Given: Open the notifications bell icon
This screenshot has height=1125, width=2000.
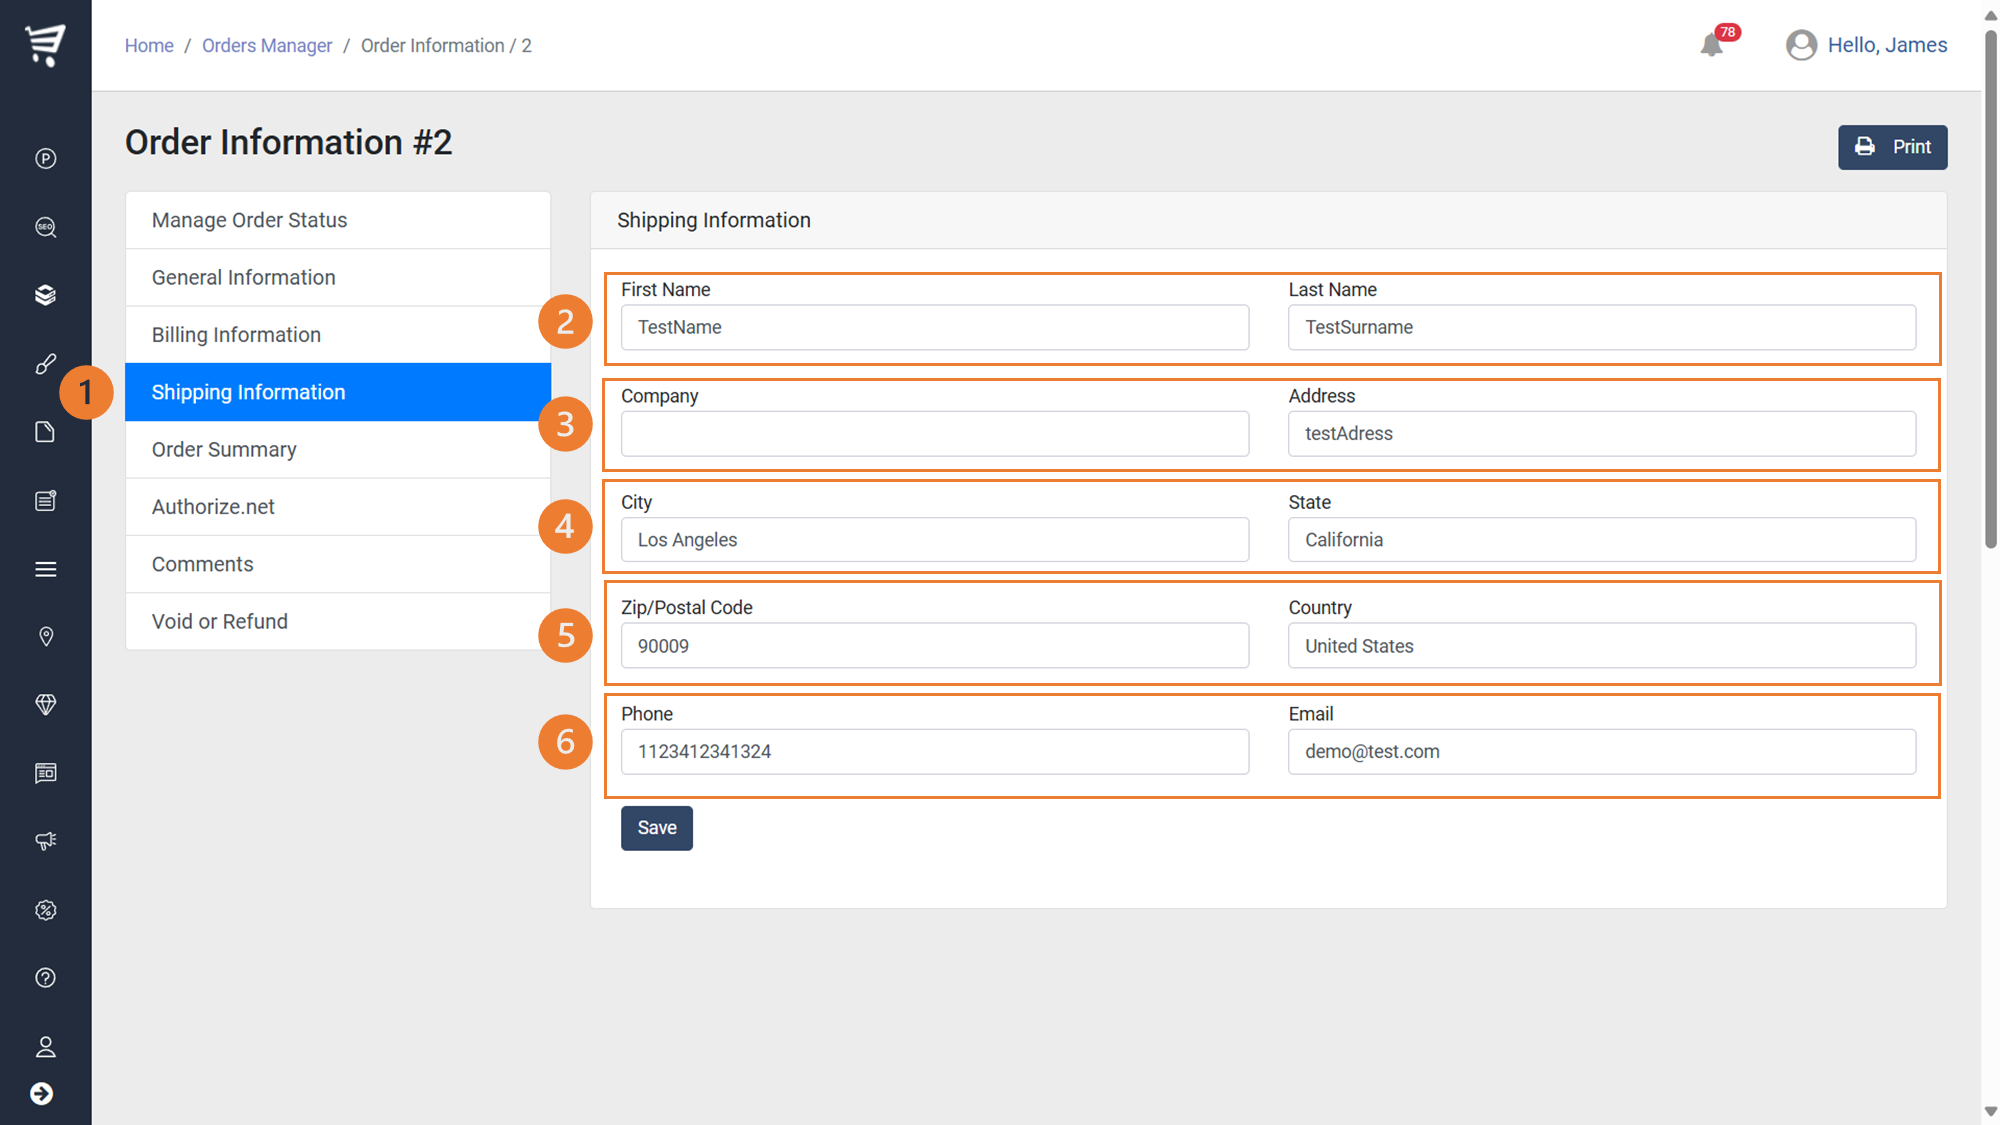Looking at the screenshot, I should coord(1711,45).
